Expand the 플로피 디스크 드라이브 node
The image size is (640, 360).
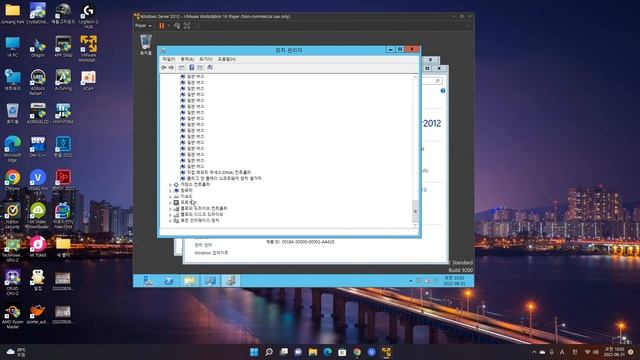(170, 215)
